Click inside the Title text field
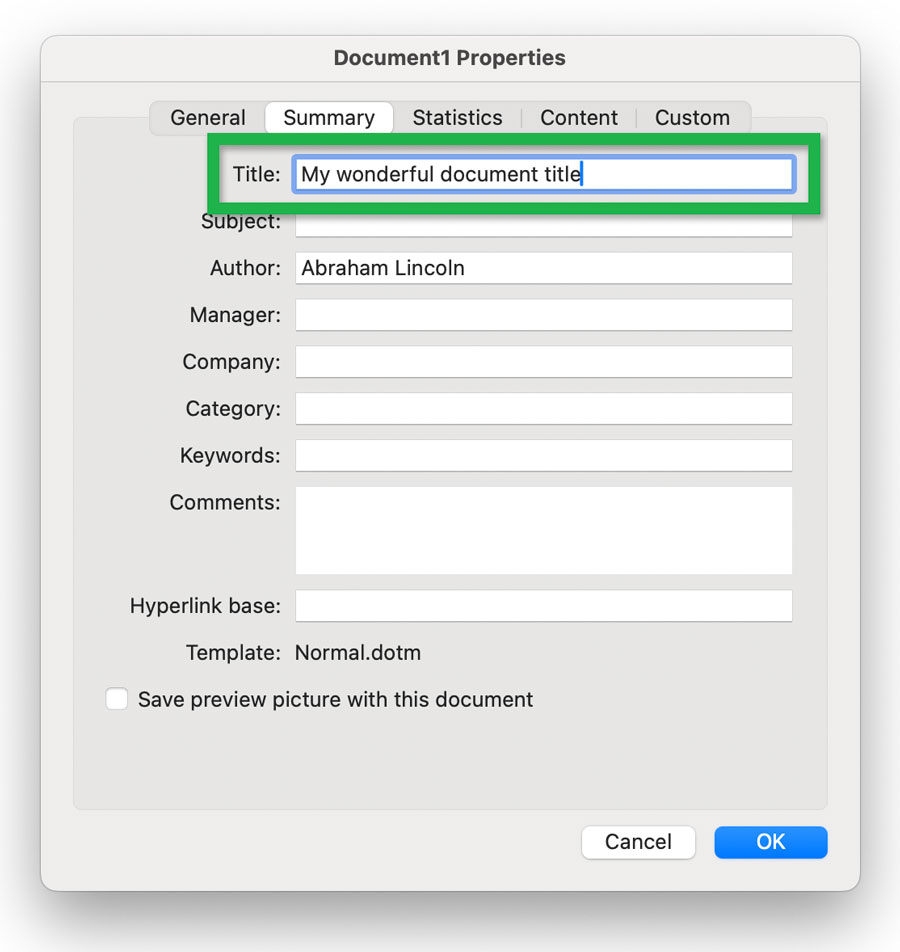 click(x=543, y=173)
